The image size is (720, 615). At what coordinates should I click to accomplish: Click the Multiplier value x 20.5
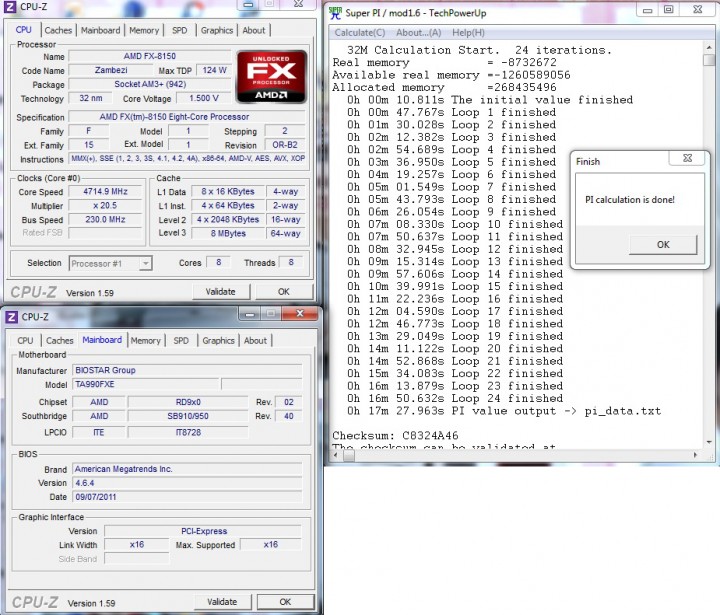(x=105, y=206)
